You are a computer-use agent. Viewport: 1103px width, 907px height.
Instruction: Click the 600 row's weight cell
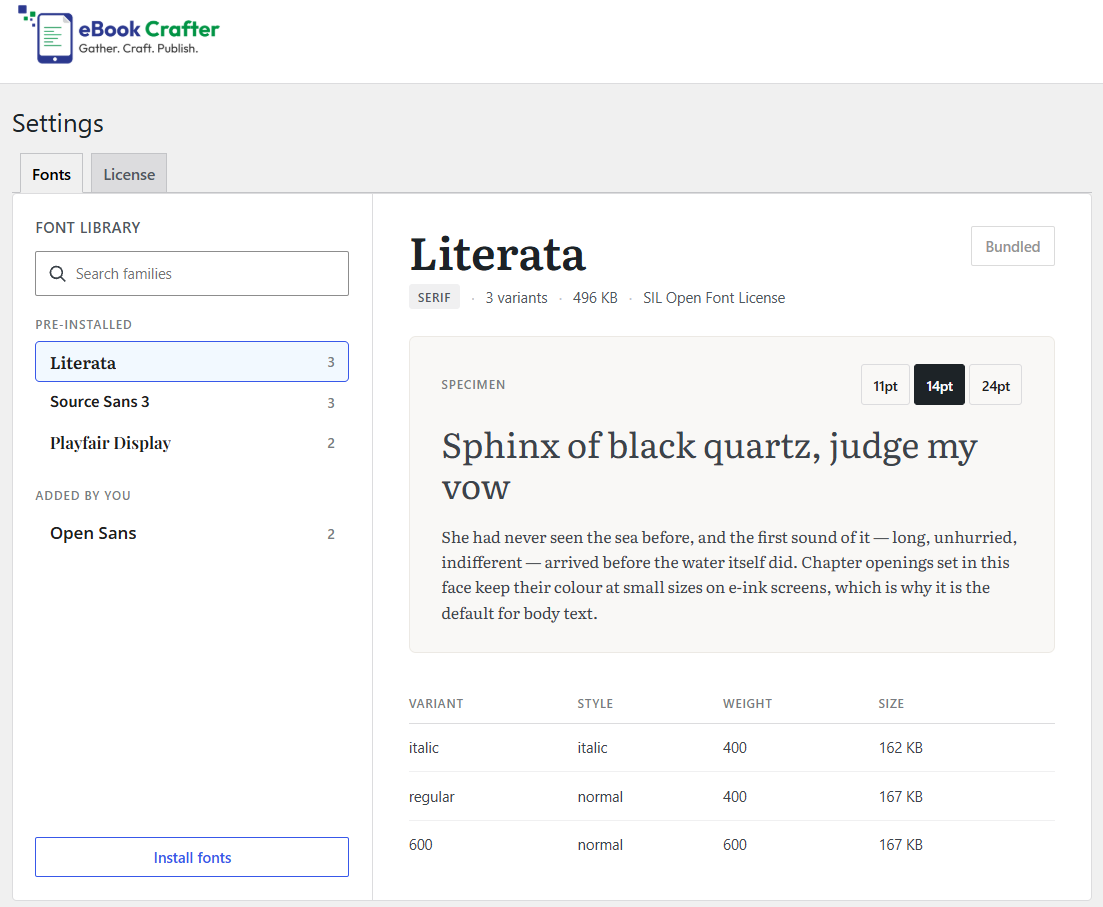coord(735,844)
